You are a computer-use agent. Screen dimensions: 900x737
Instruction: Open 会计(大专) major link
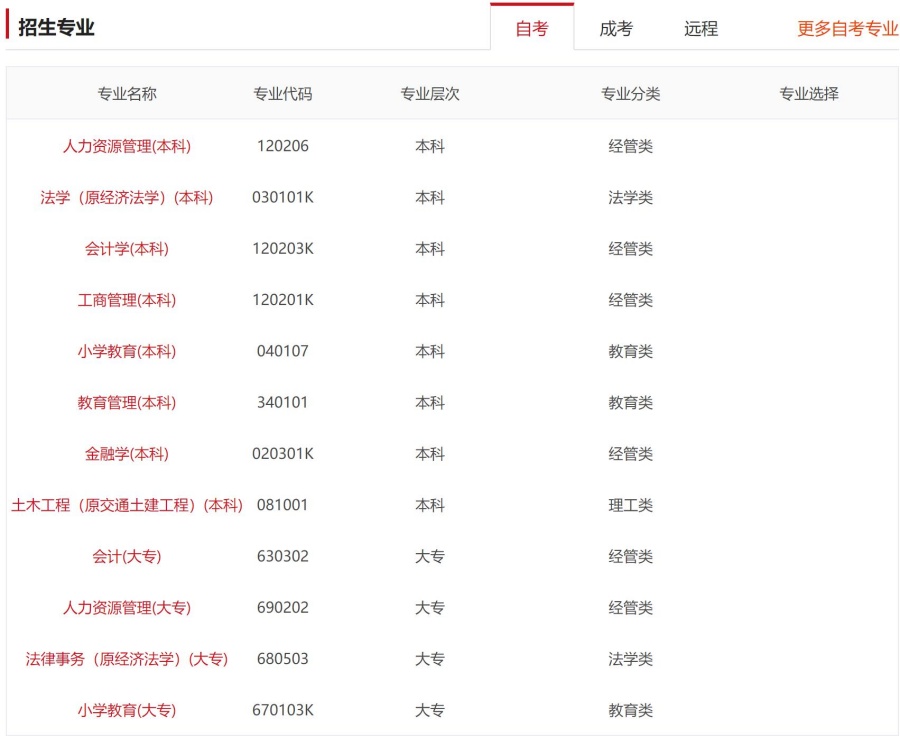coord(127,556)
